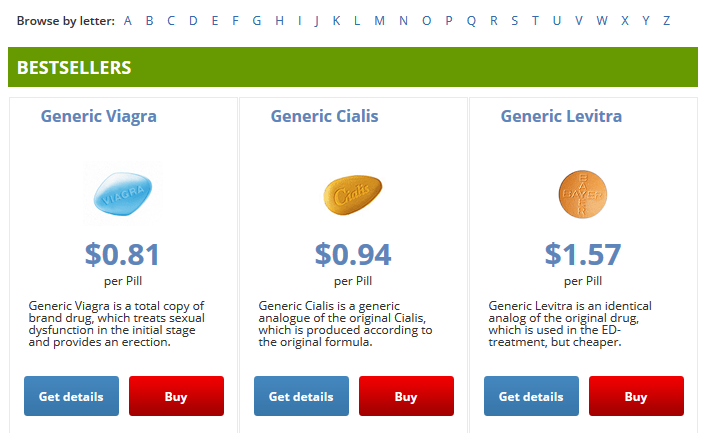Get details for Generic Levitra
The width and height of the screenshot is (704, 433).
click(531, 396)
